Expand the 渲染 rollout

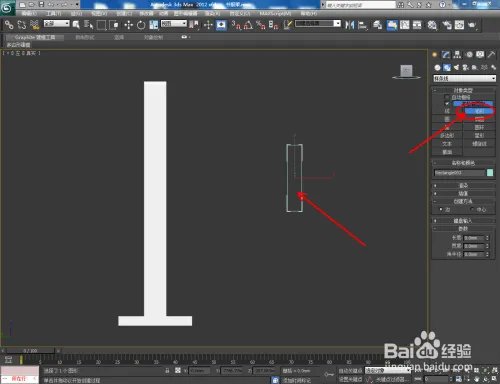(x=464, y=185)
